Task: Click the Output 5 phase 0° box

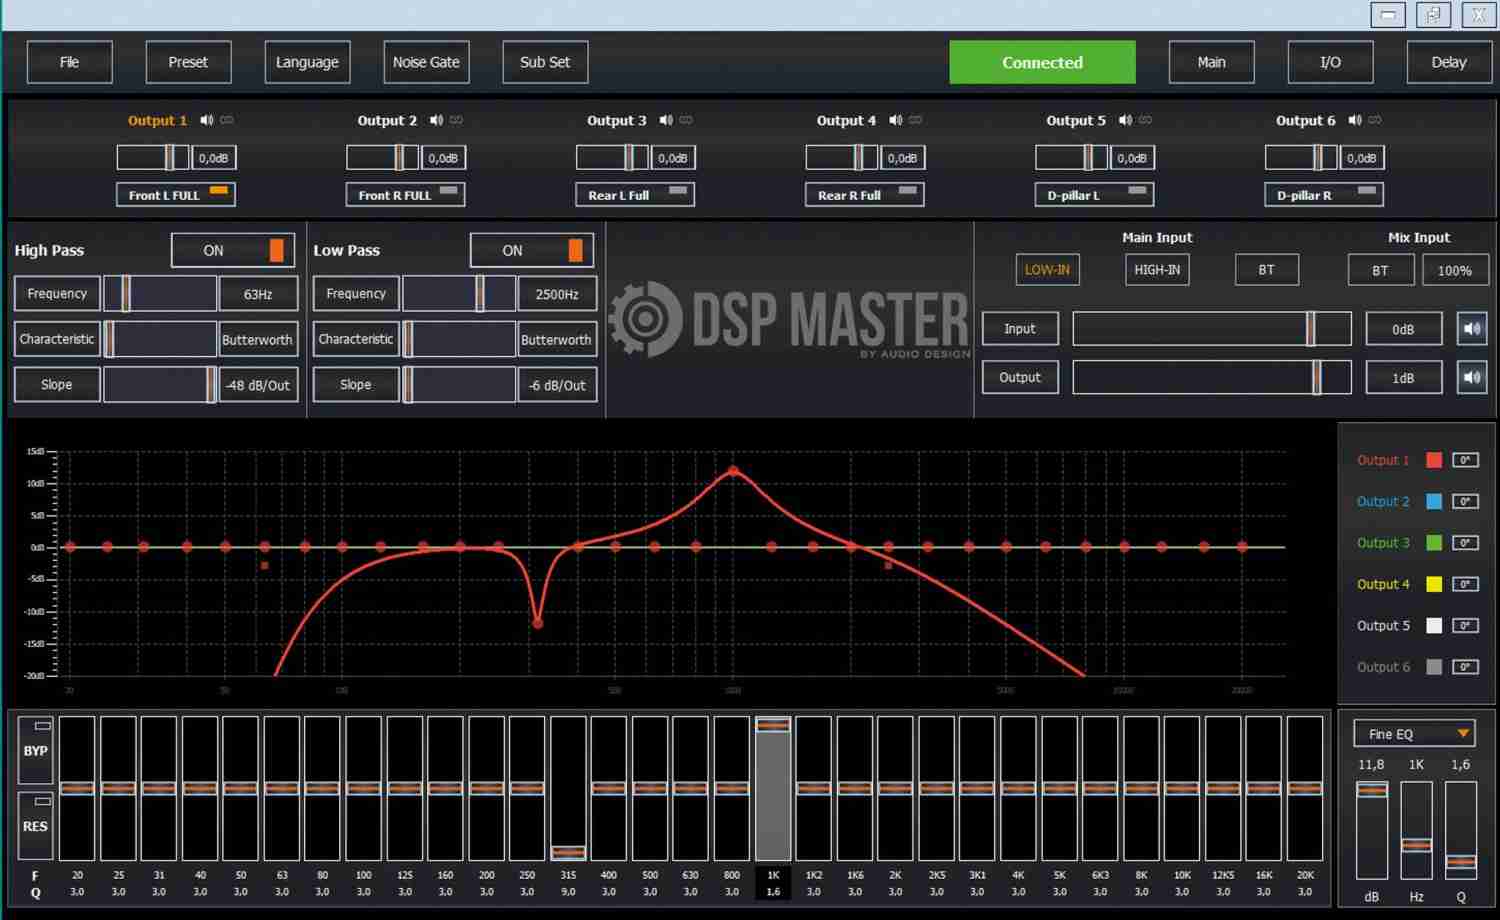Action: tap(1465, 626)
